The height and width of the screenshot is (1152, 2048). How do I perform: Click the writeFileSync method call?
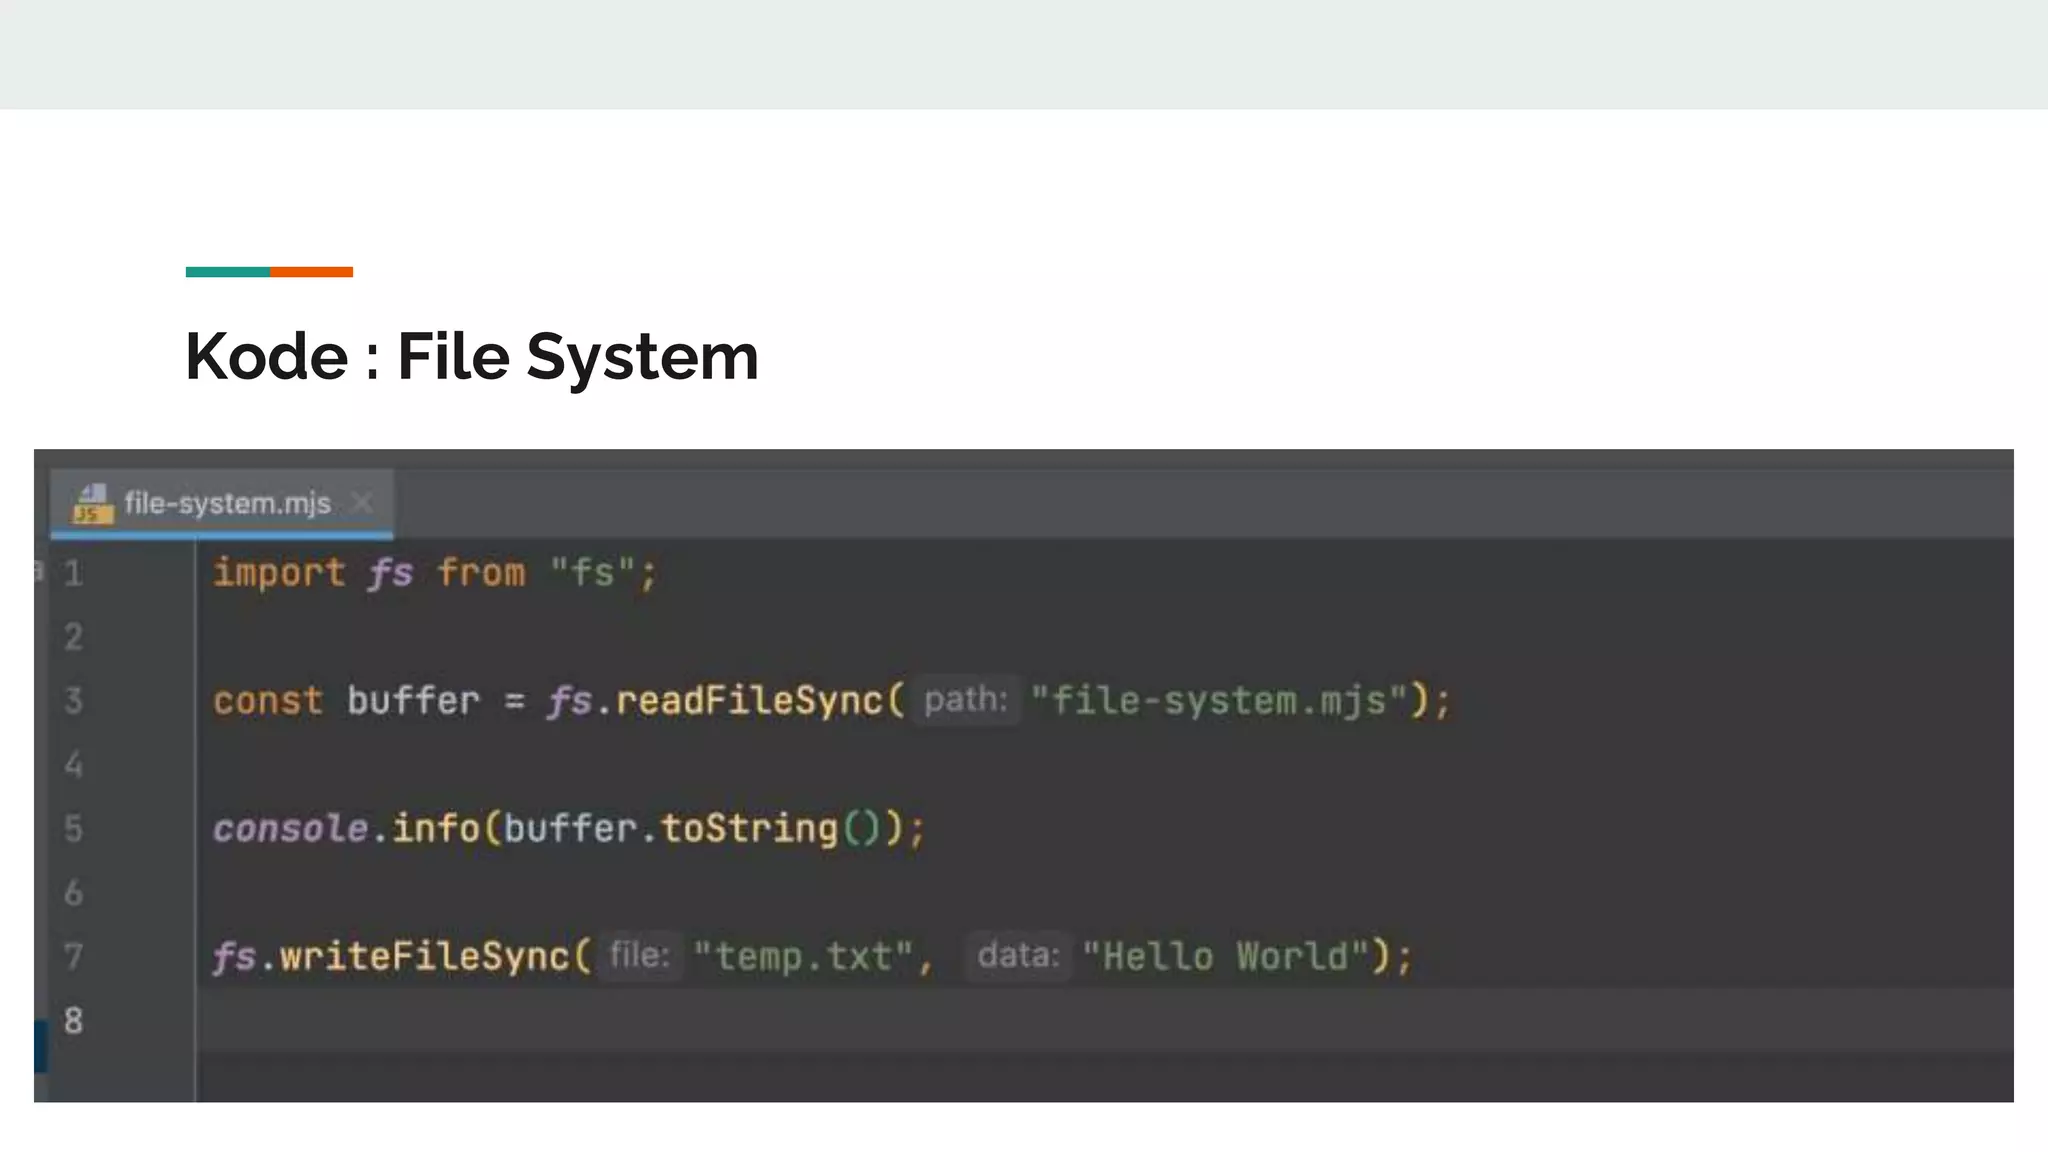pos(425,956)
